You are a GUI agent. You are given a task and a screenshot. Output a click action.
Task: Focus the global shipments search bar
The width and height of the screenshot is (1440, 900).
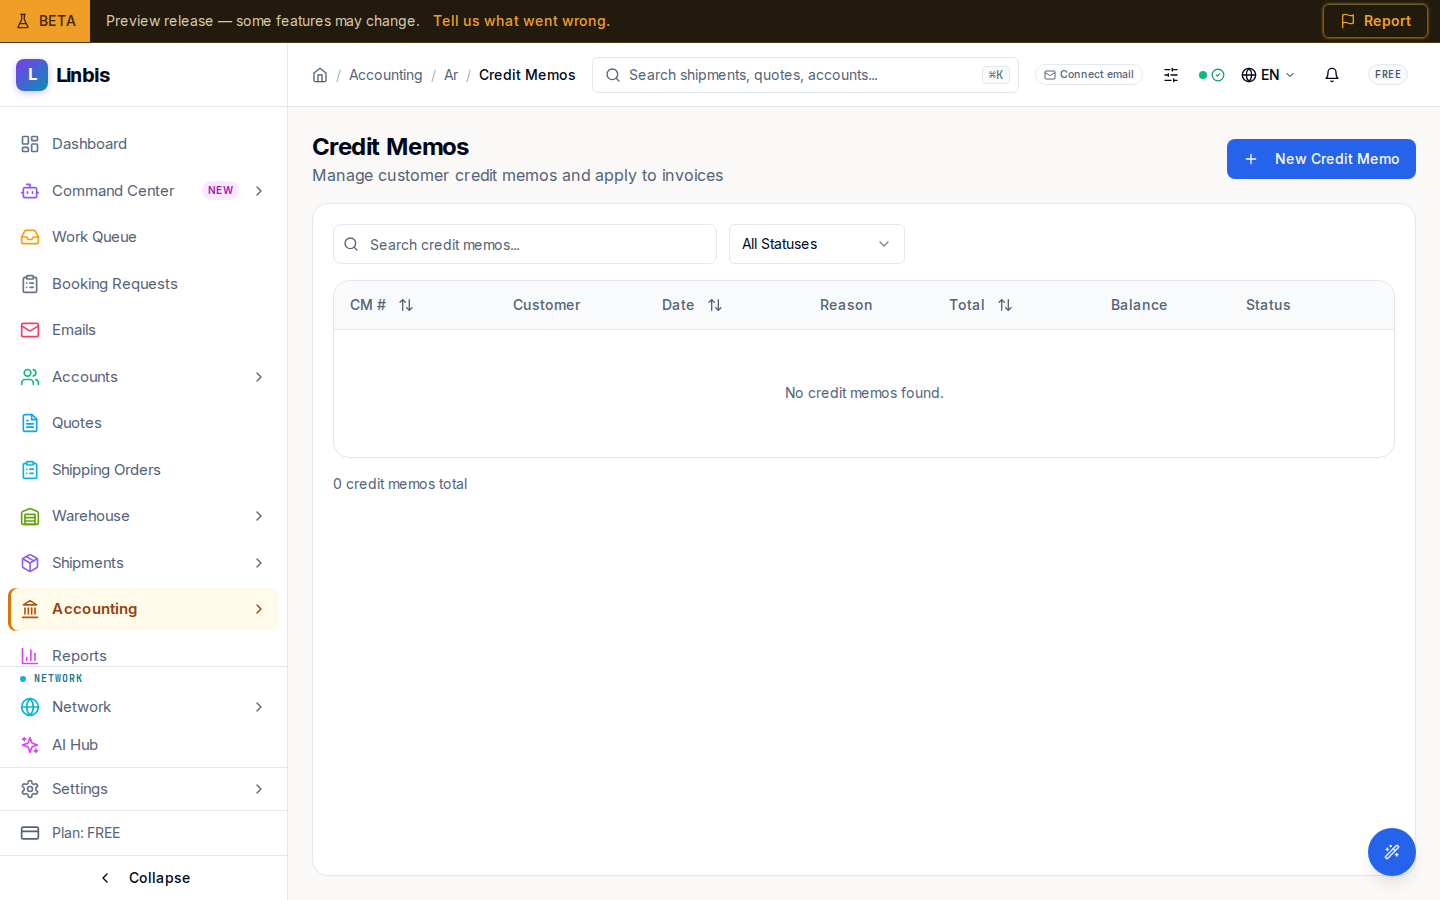(805, 75)
